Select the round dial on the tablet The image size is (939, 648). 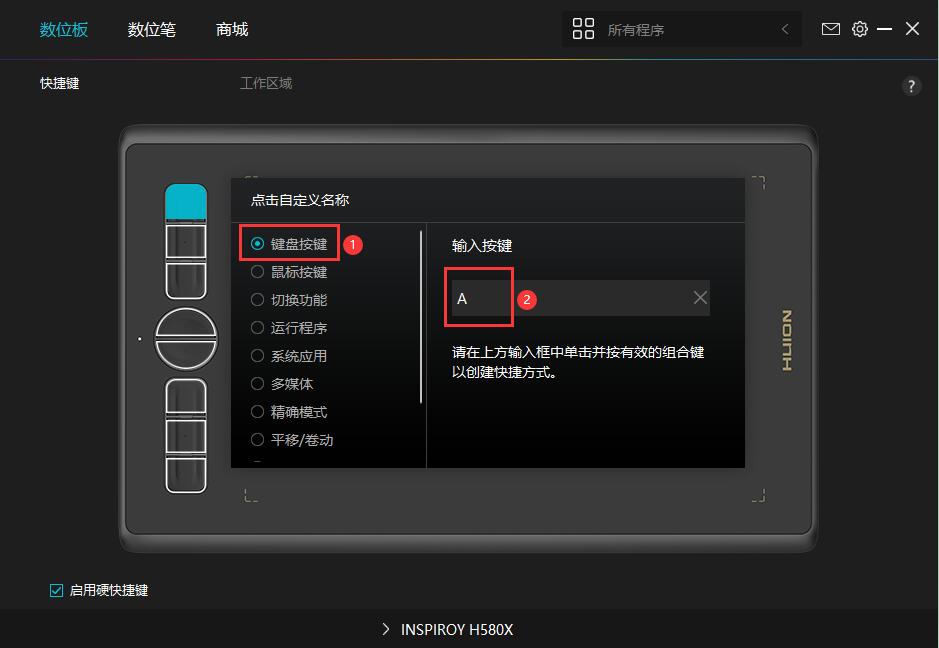click(x=186, y=339)
